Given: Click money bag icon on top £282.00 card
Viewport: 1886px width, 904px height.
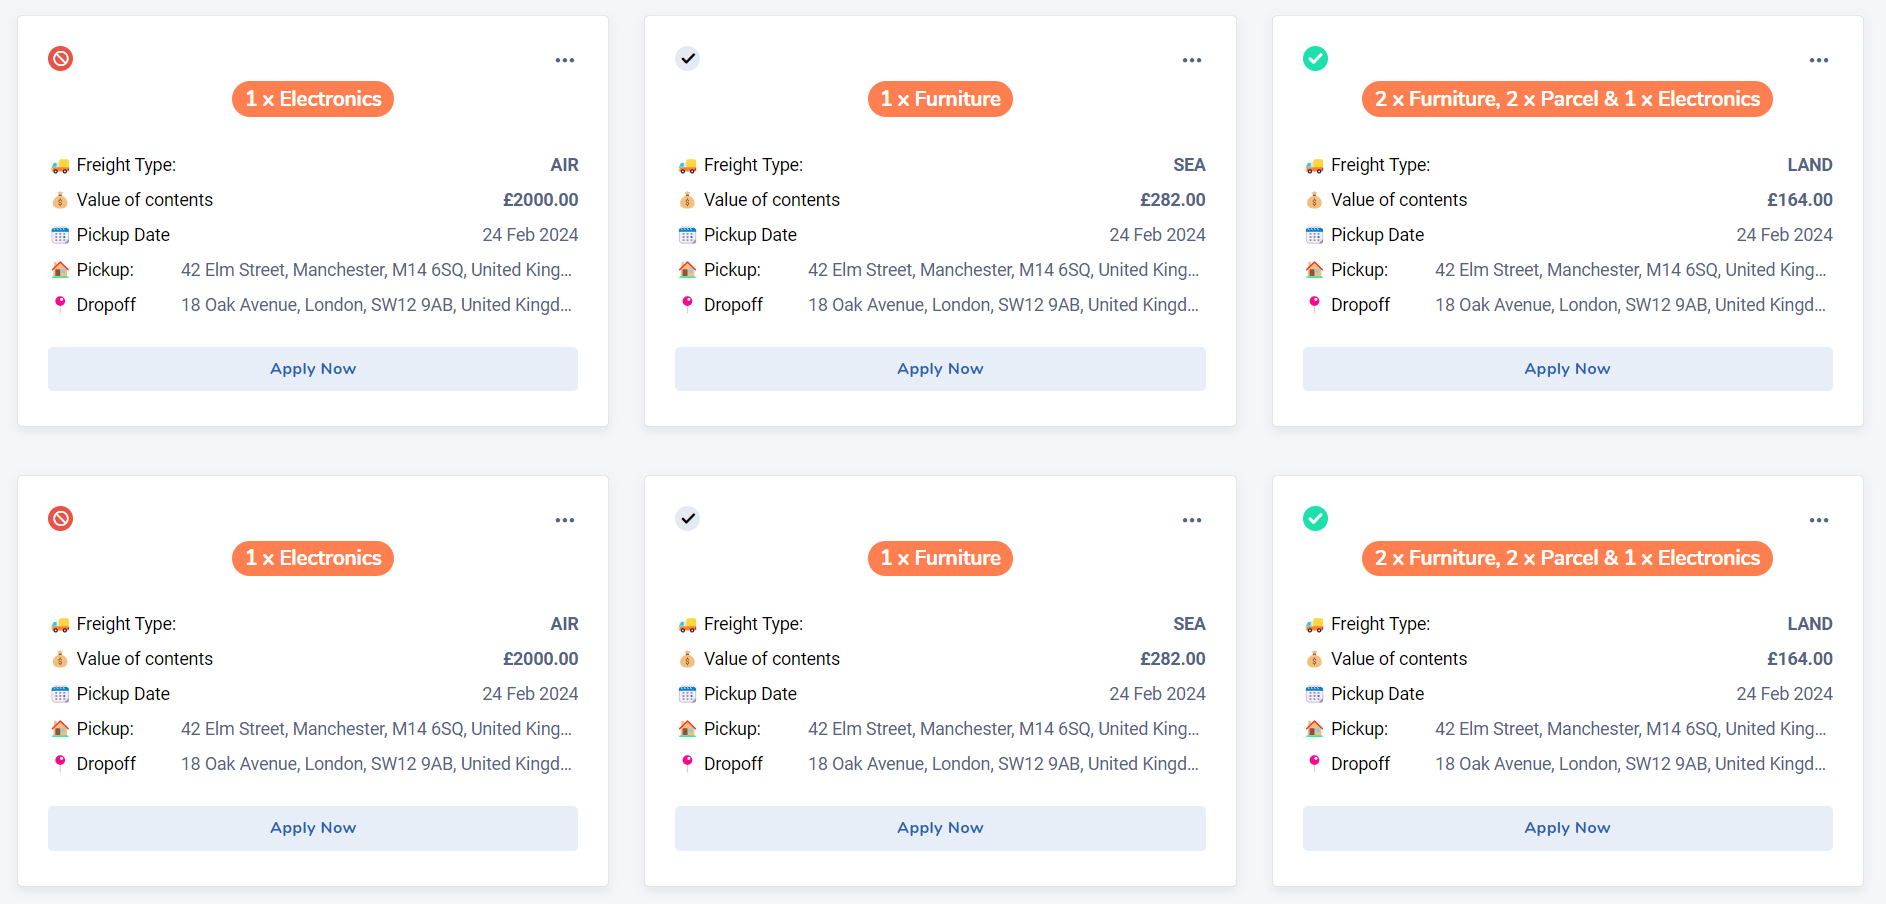Looking at the screenshot, I should pyautogui.click(x=687, y=200).
